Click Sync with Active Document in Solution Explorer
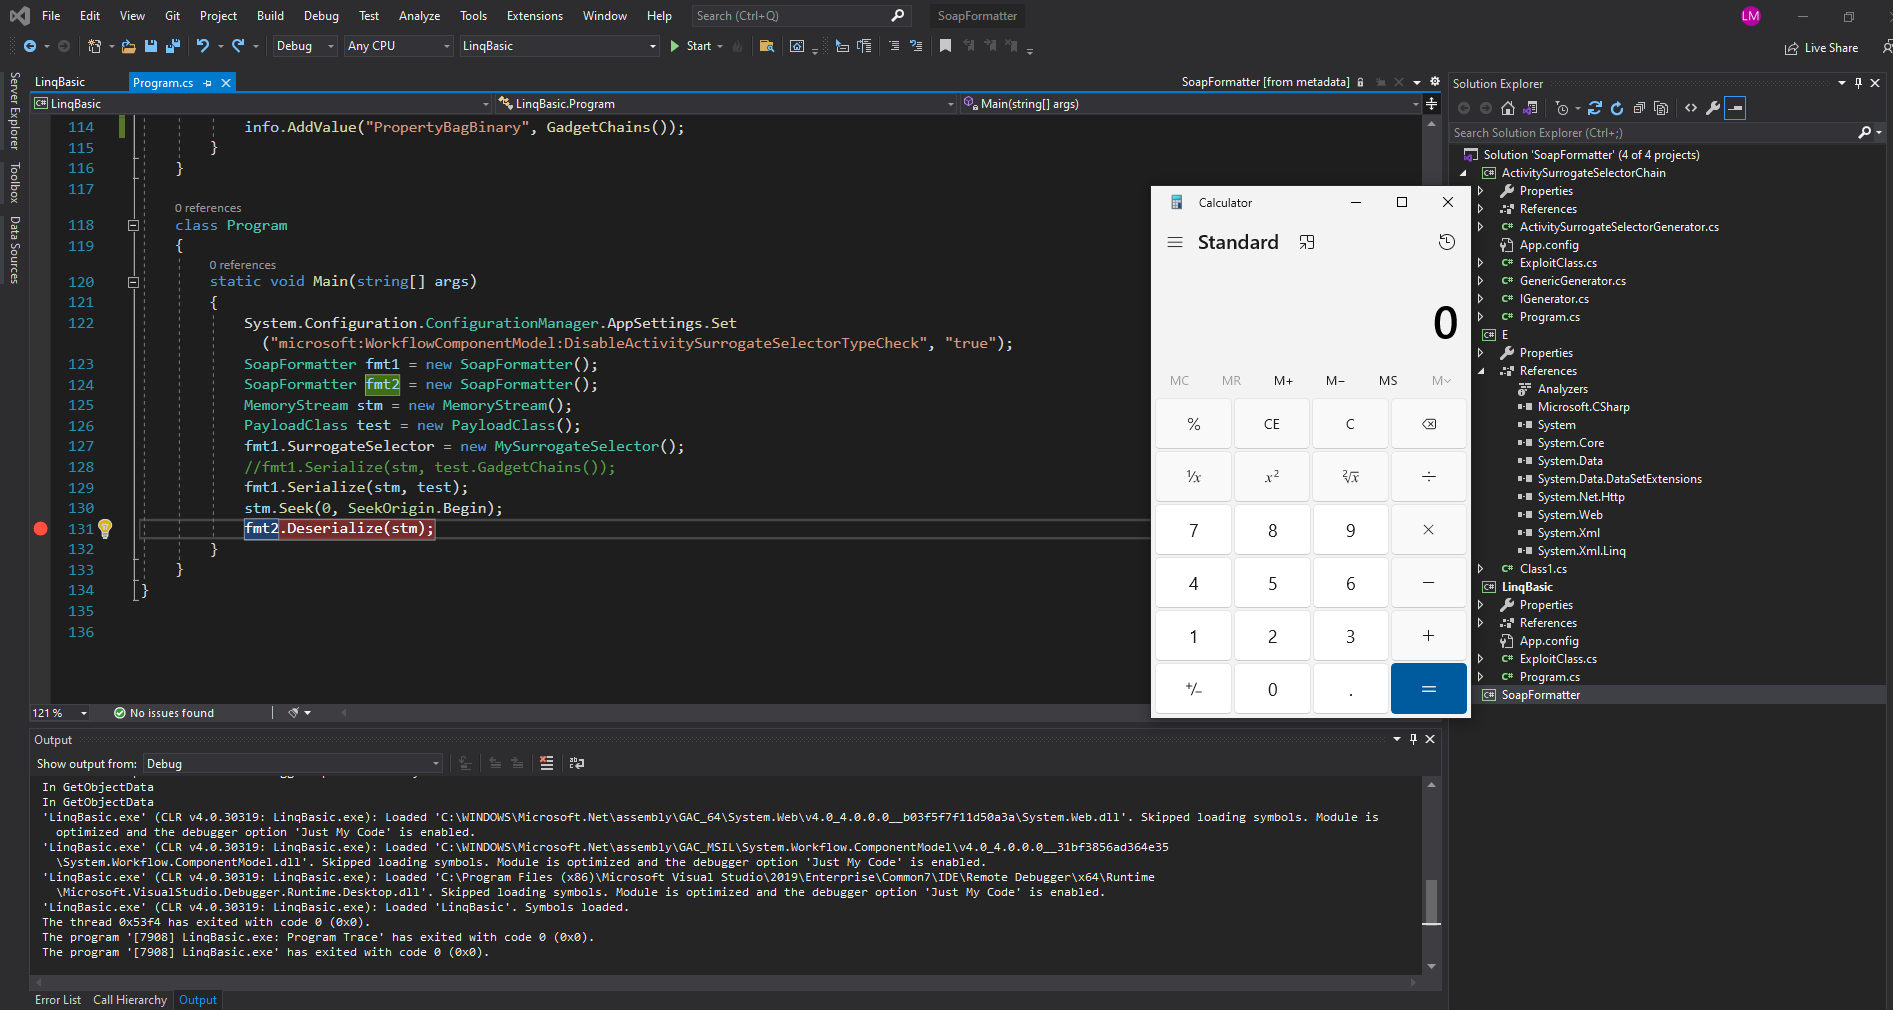 coord(1595,108)
